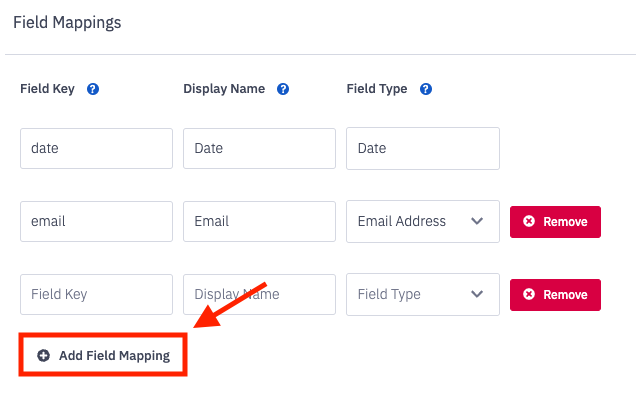Screen dimensions: 636x406
Task: Click the chevron arrow on the blank Field Type dropdown
Action: click(x=477, y=294)
